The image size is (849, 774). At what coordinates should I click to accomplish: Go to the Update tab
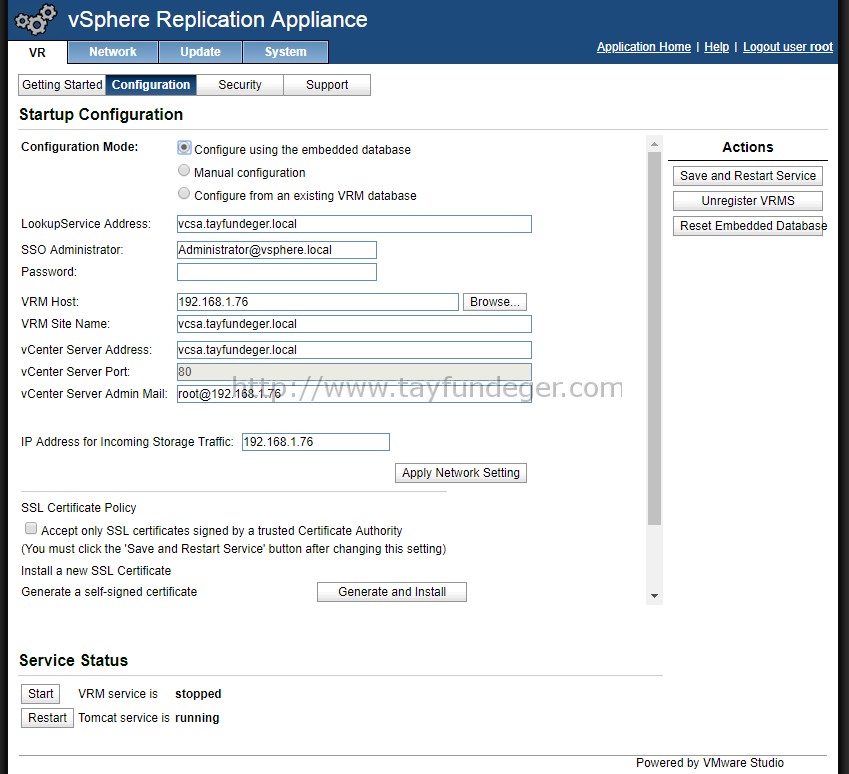200,52
